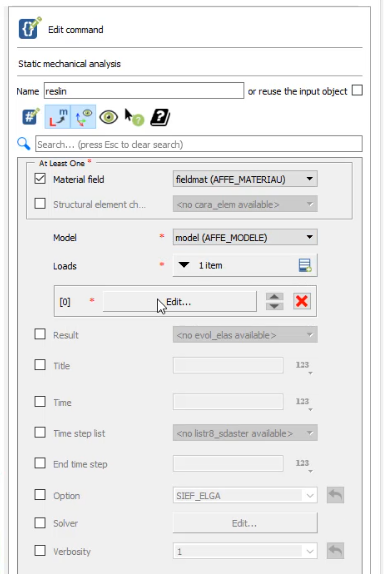Click the 'Static mechanical analysis' label
The image size is (384, 574).
(x=69, y=64)
